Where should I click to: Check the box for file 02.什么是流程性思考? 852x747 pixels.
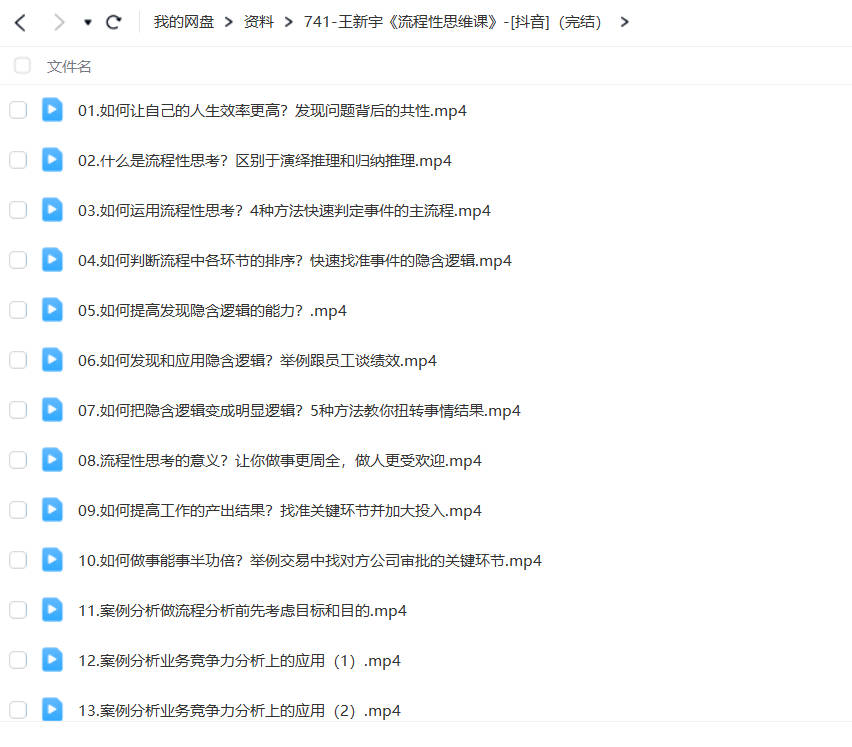(x=18, y=160)
